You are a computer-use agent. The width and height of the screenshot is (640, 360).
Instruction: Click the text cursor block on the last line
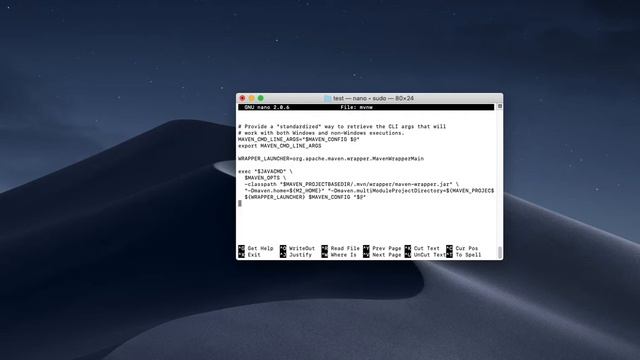pos(240,203)
